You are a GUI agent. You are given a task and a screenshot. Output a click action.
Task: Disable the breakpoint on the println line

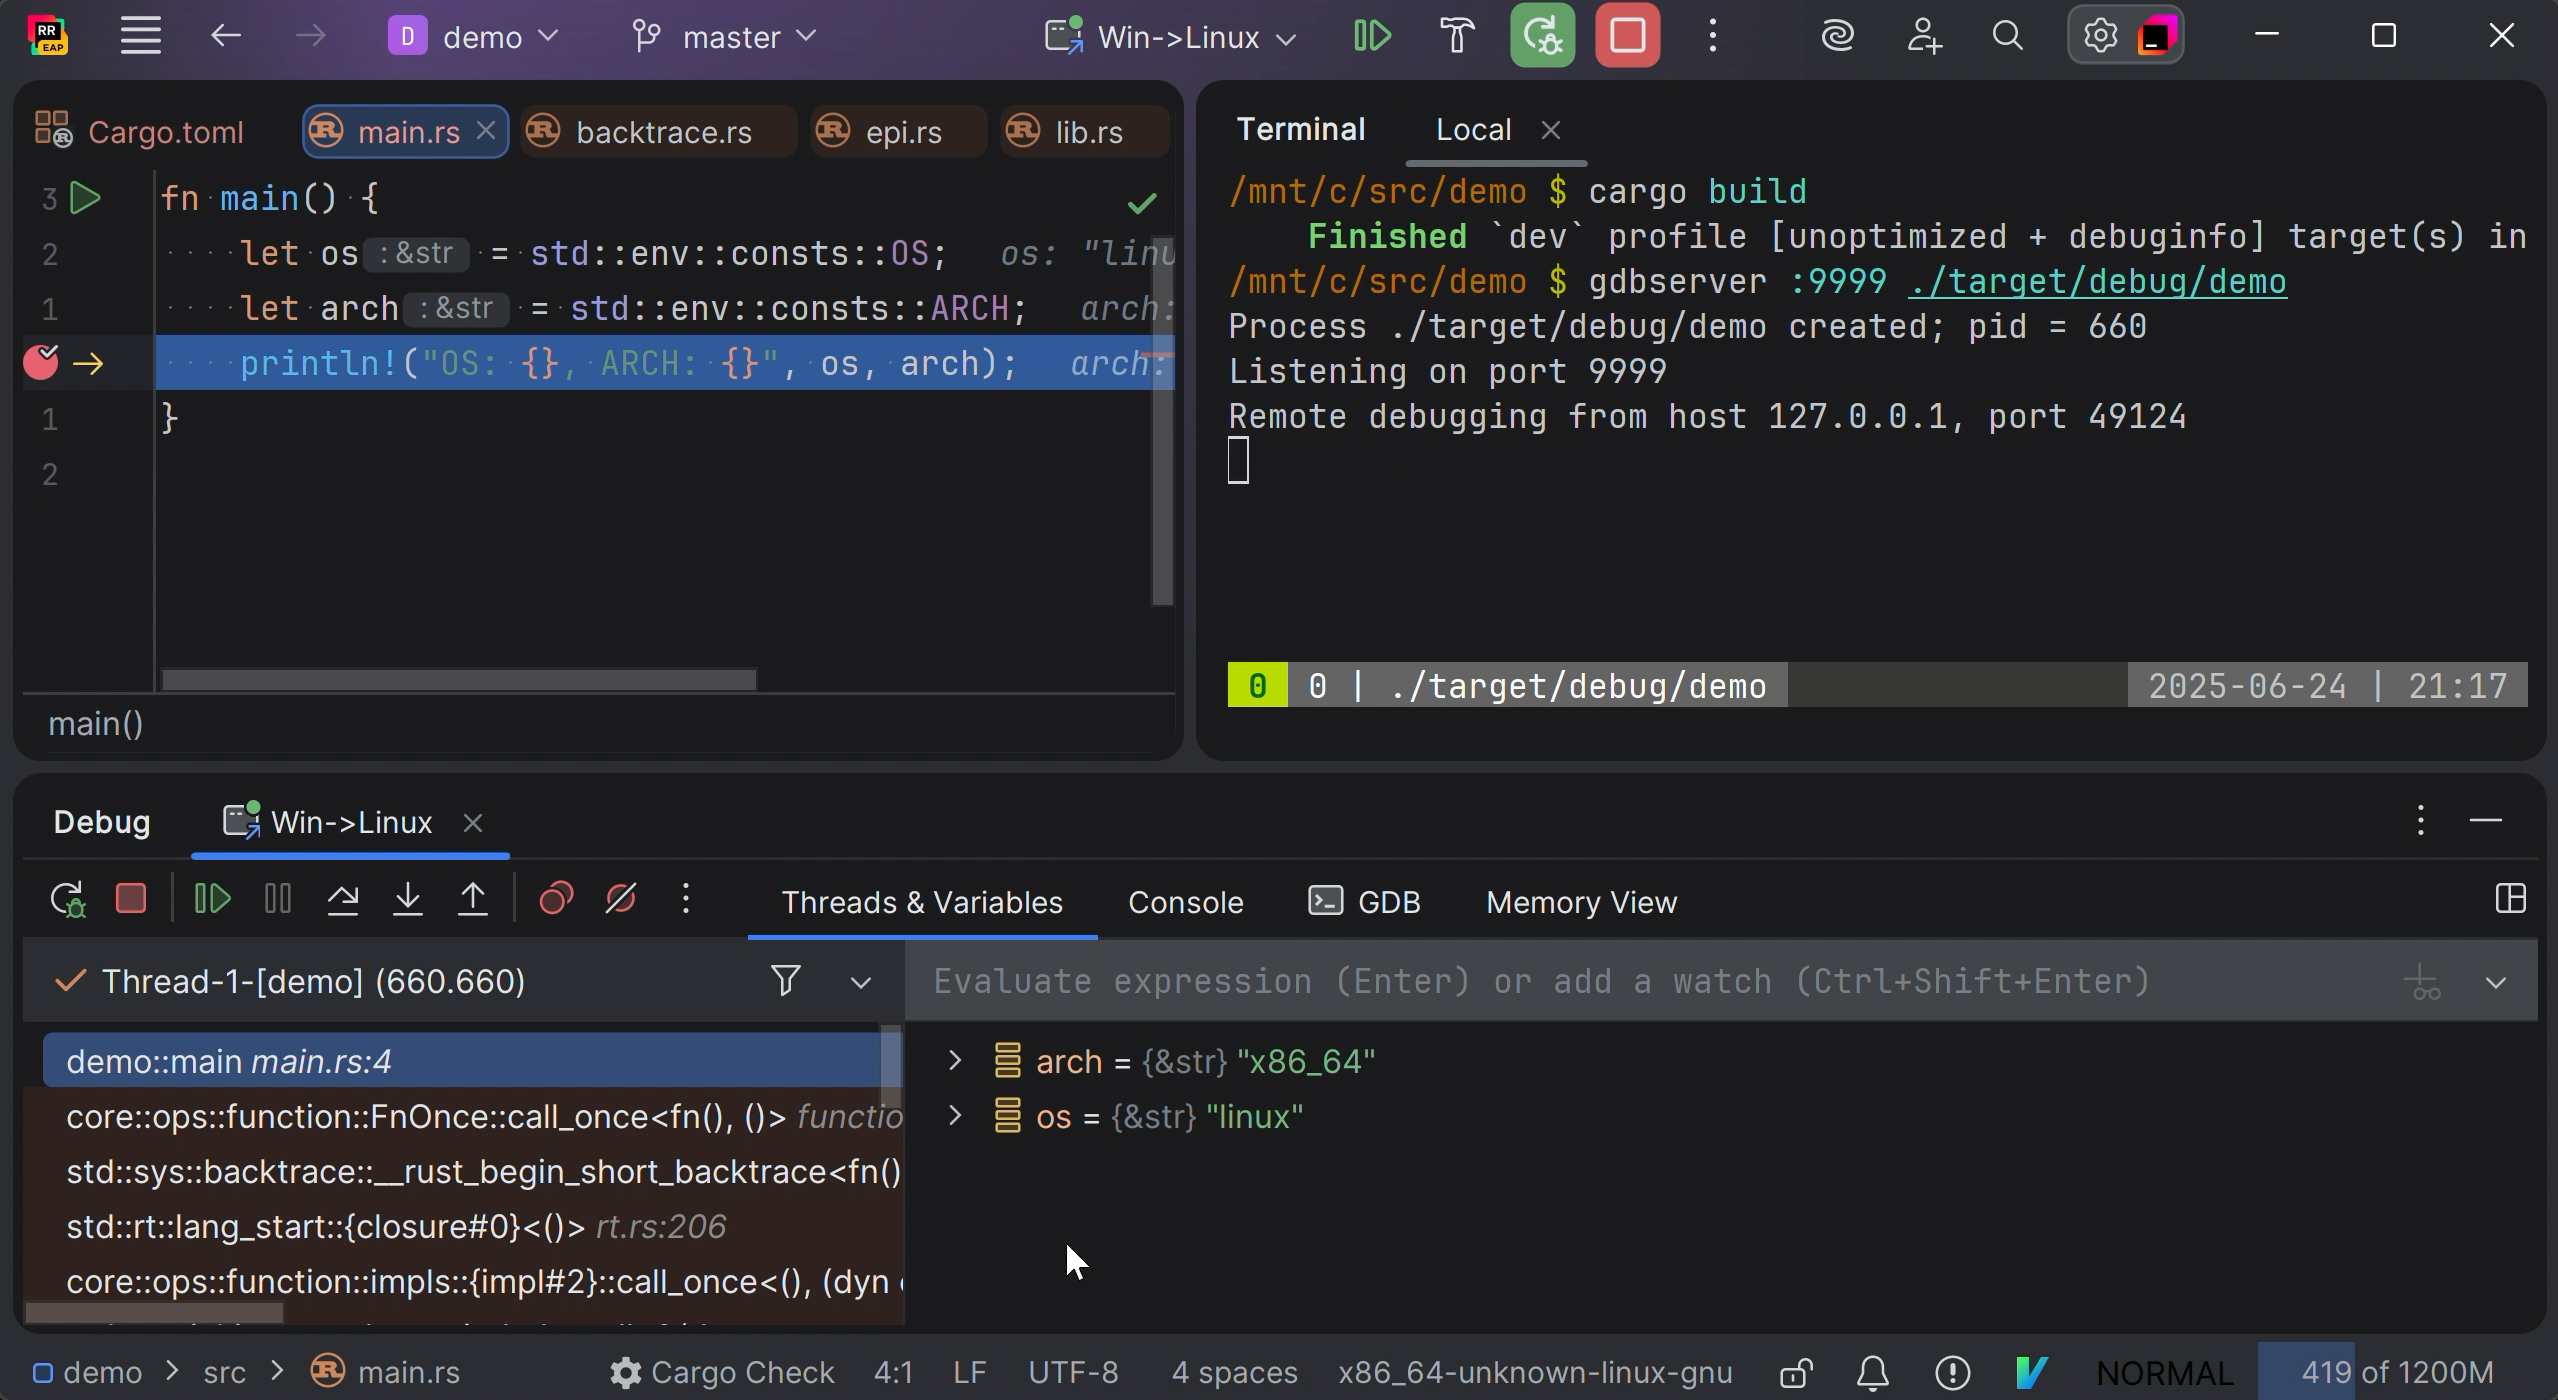pyautogui.click(x=41, y=362)
